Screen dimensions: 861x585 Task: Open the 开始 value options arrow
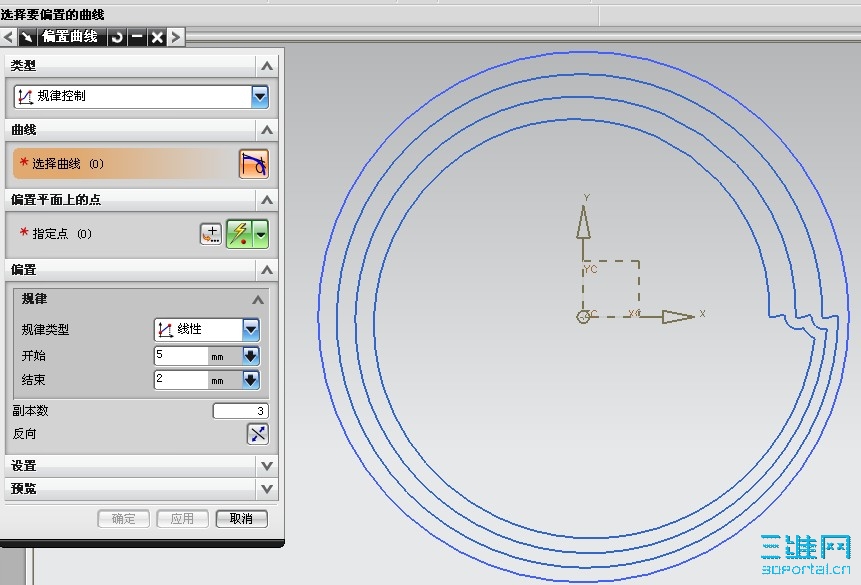coord(251,356)
